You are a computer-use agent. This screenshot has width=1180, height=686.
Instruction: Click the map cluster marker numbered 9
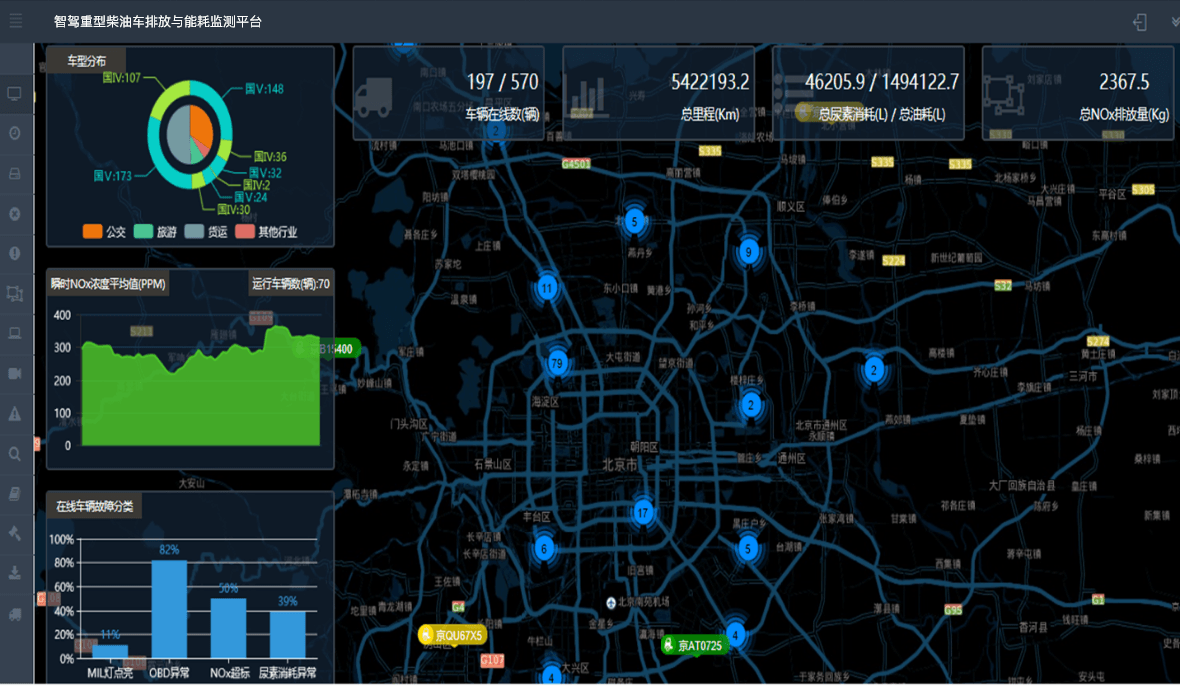(x=748, y=252)
